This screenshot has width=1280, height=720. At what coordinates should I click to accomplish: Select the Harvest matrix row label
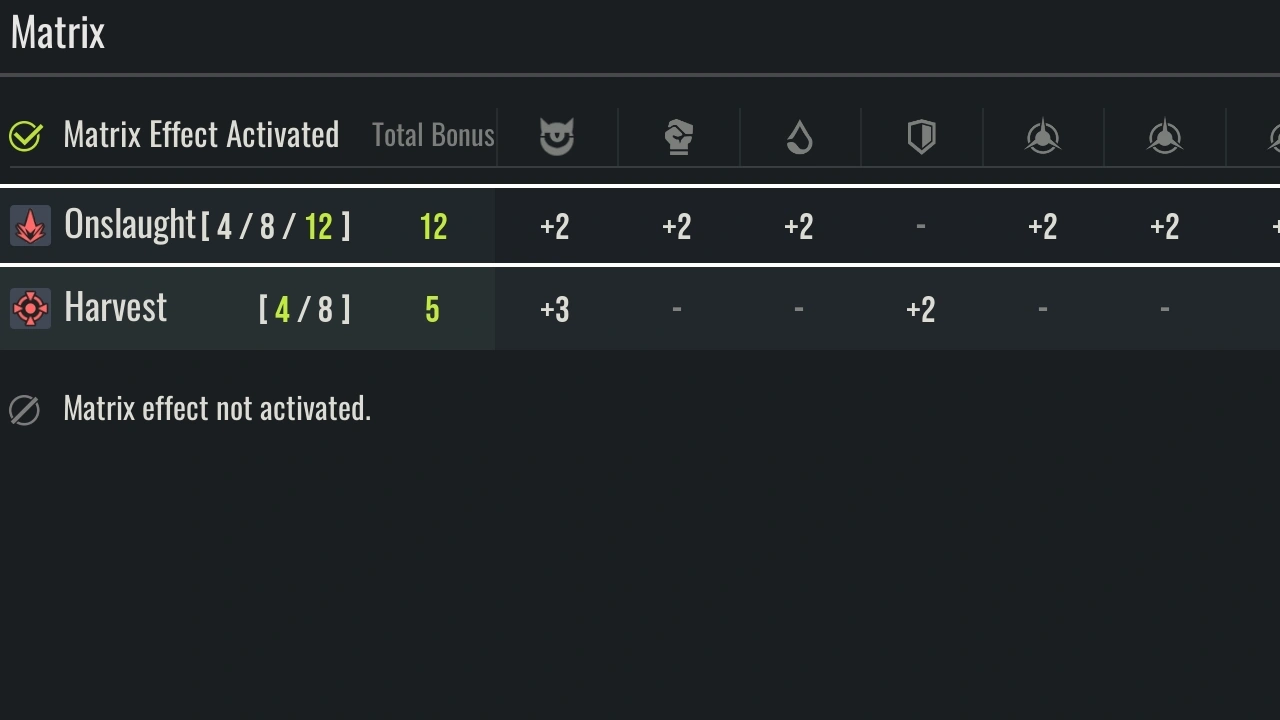[115, 308]
